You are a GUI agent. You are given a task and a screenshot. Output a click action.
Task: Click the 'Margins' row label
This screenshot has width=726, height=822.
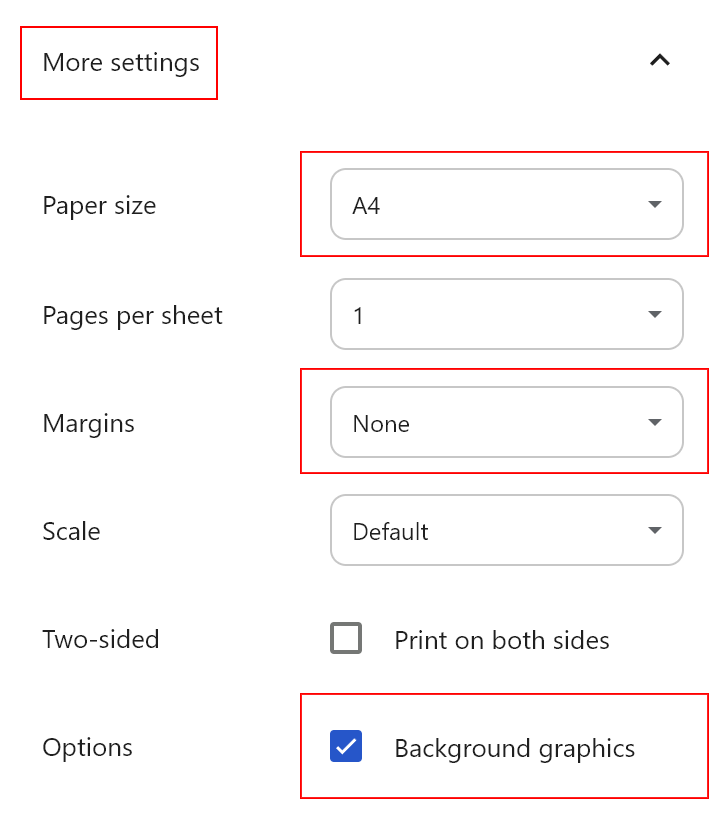pos(88,424)
